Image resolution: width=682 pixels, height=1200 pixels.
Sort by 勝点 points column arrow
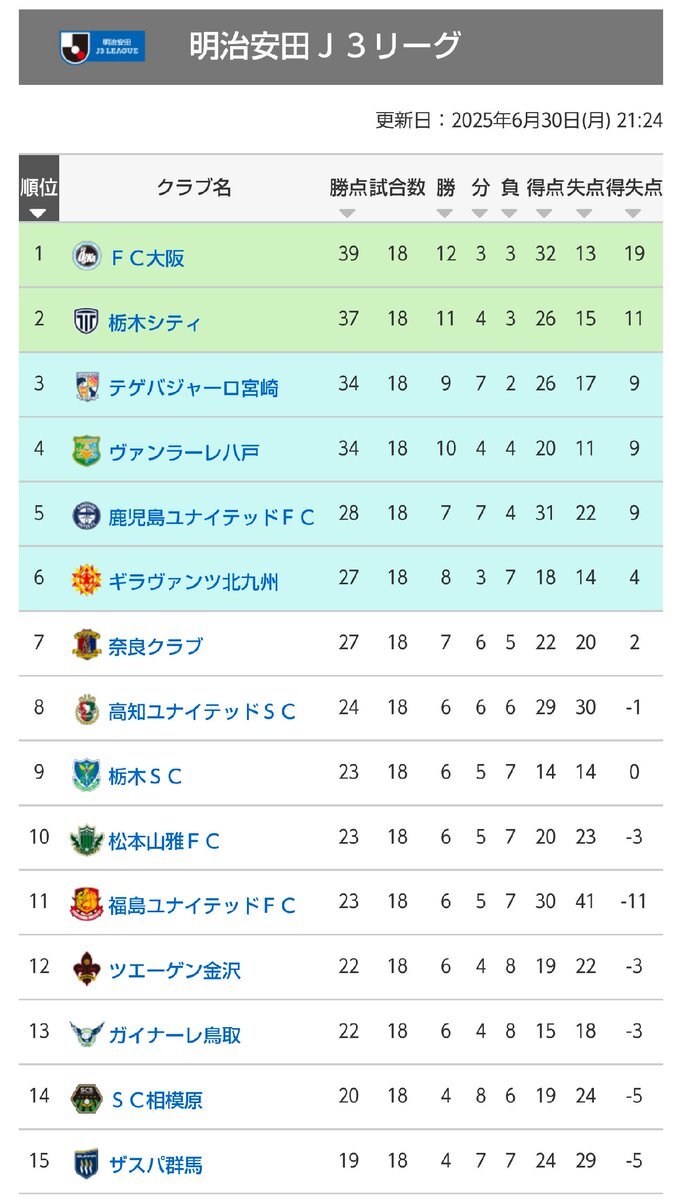[x=347, y=213]
